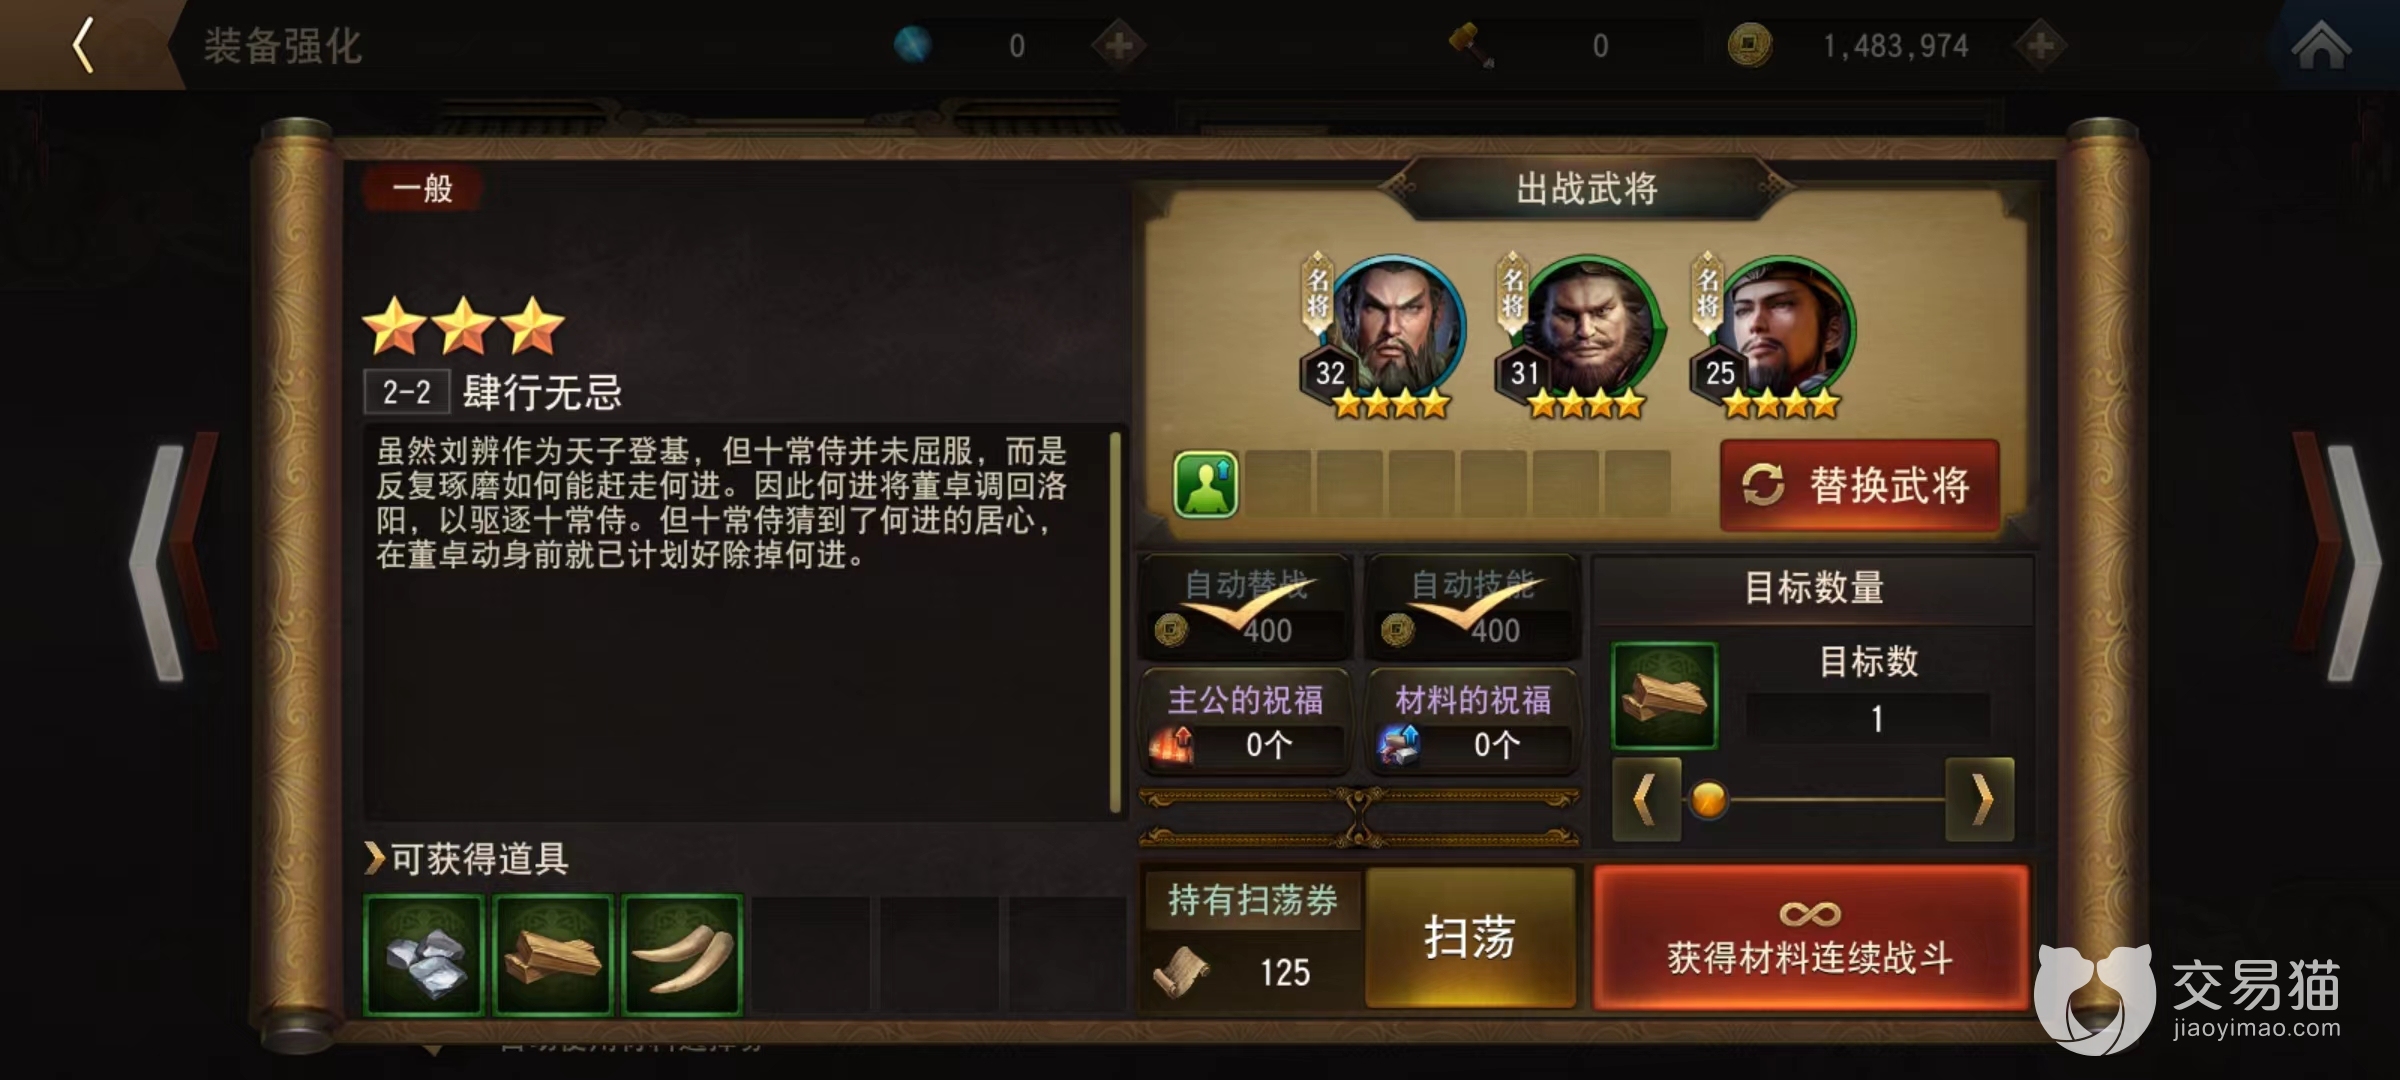This screenshot has width=2400, height=1080.
Task: Toggle 自动替战 auto-substitute checkbox
Action: 1246,607
